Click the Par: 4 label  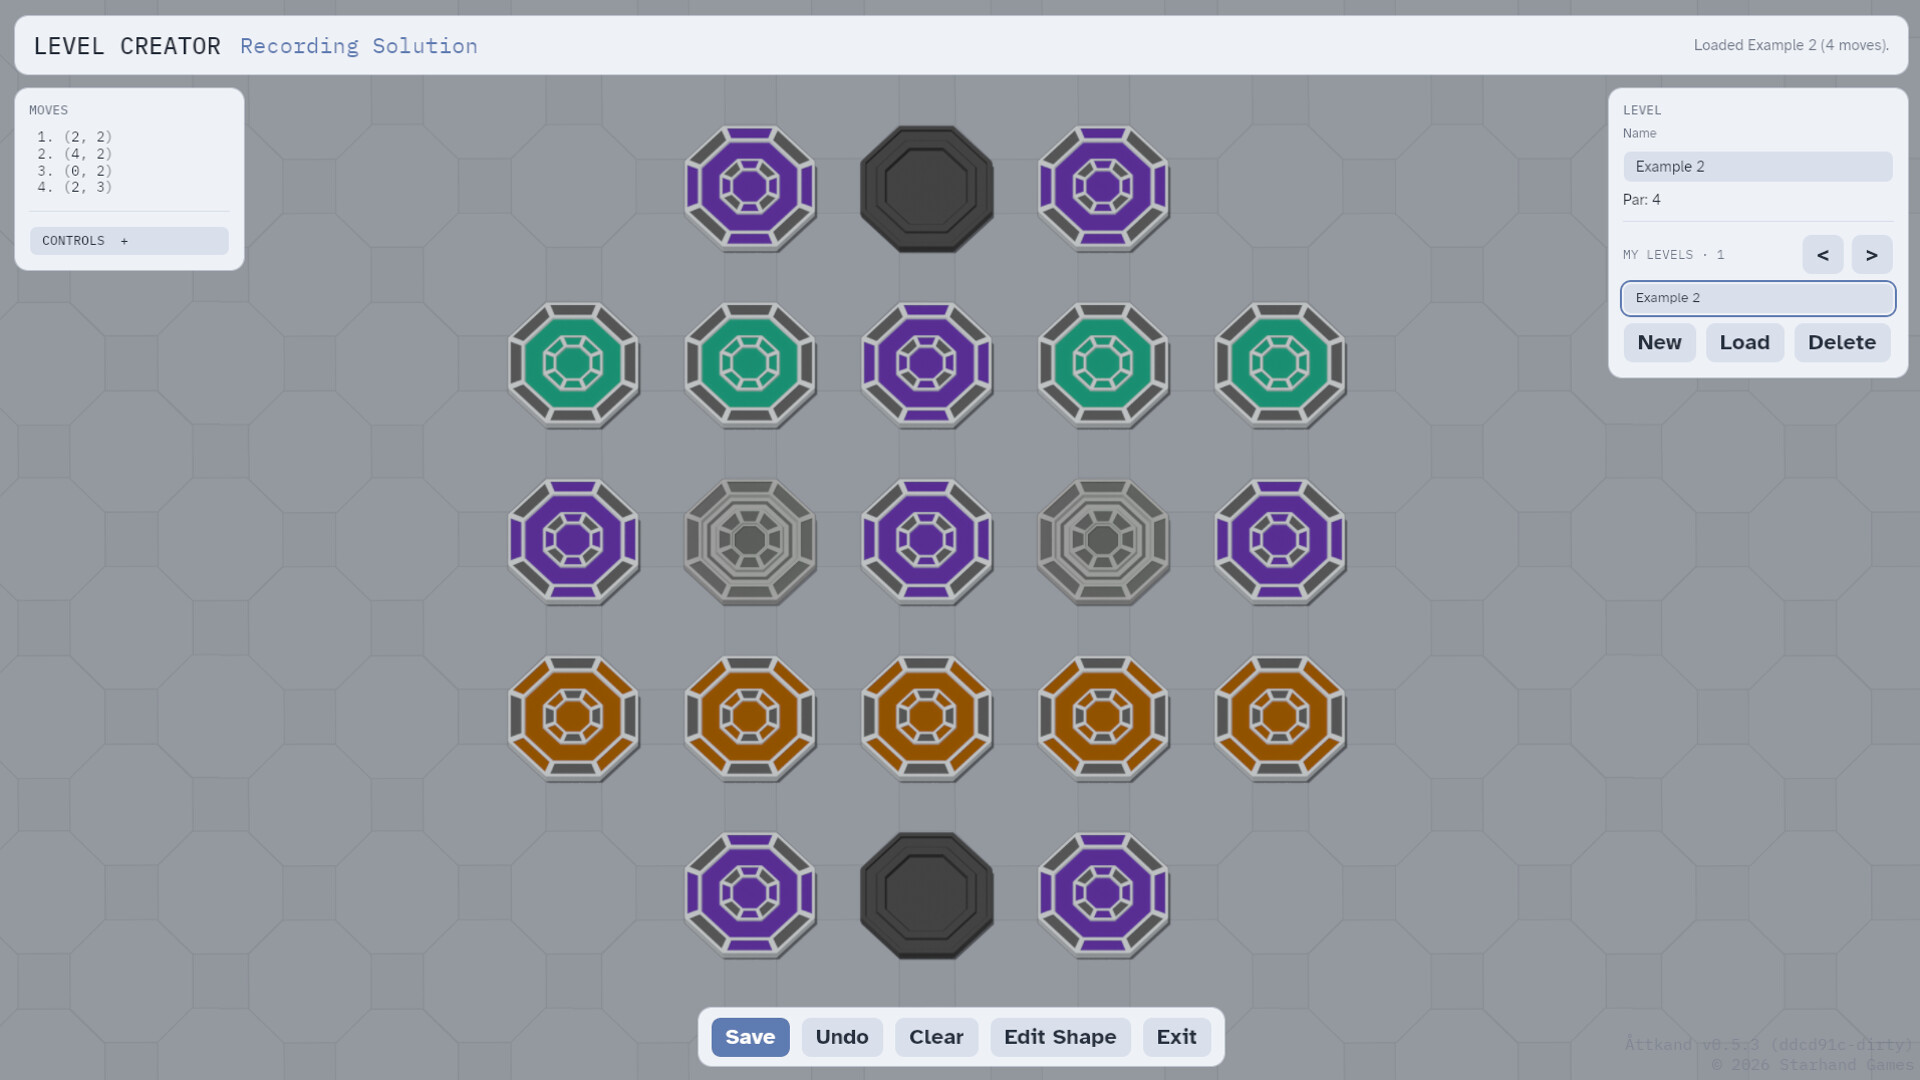[1642, 200]
